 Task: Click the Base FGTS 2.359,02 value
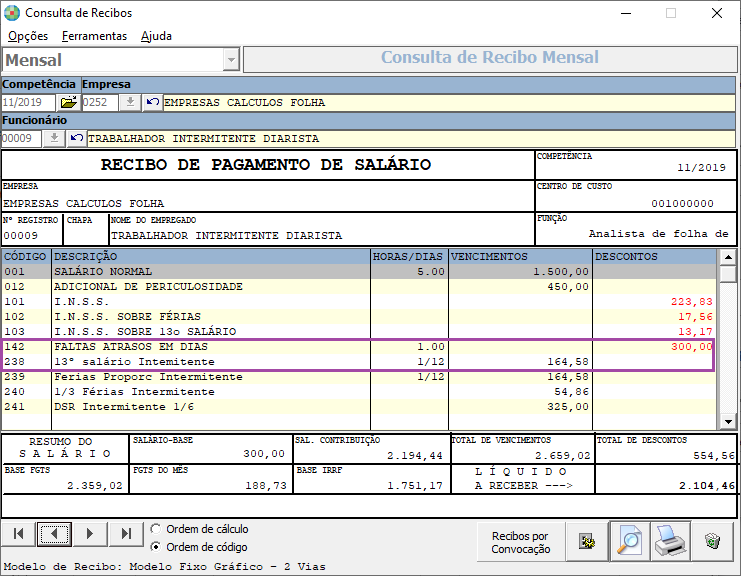click(x=95, y=486)
